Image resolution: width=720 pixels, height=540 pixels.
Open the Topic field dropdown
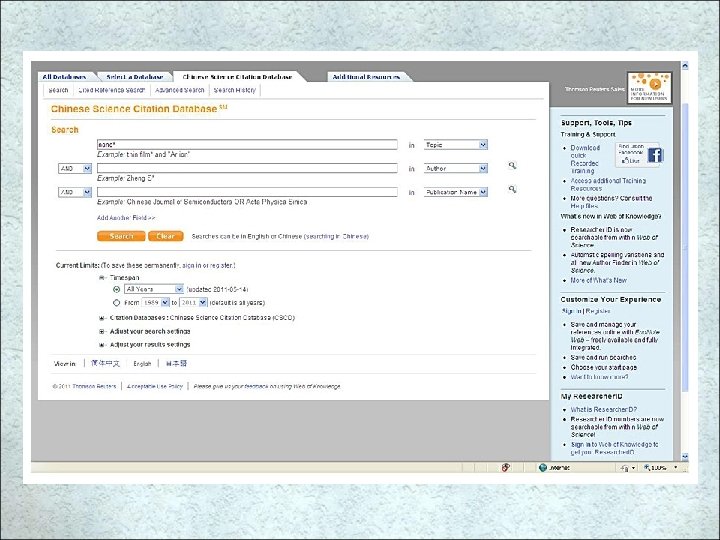456,145
